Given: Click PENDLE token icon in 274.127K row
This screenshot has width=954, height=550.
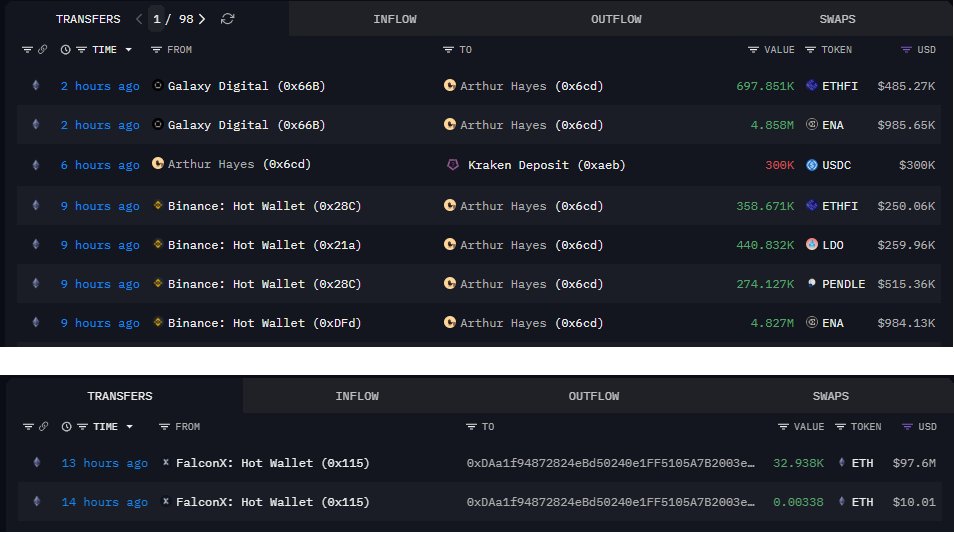Looking at the screenshot, I should tap(812, 283).
